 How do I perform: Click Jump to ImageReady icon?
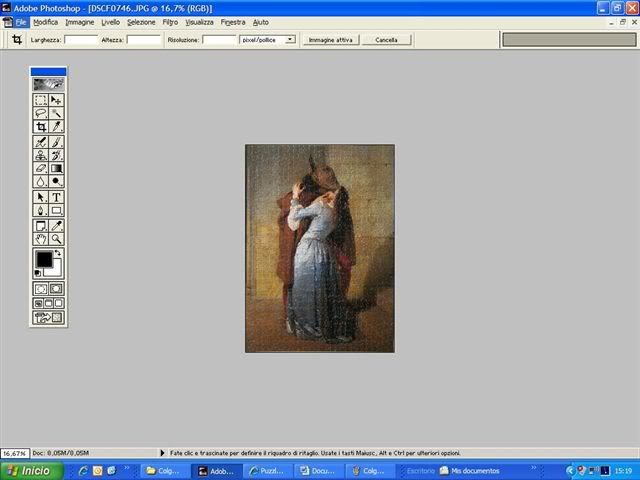pos(48,318)
